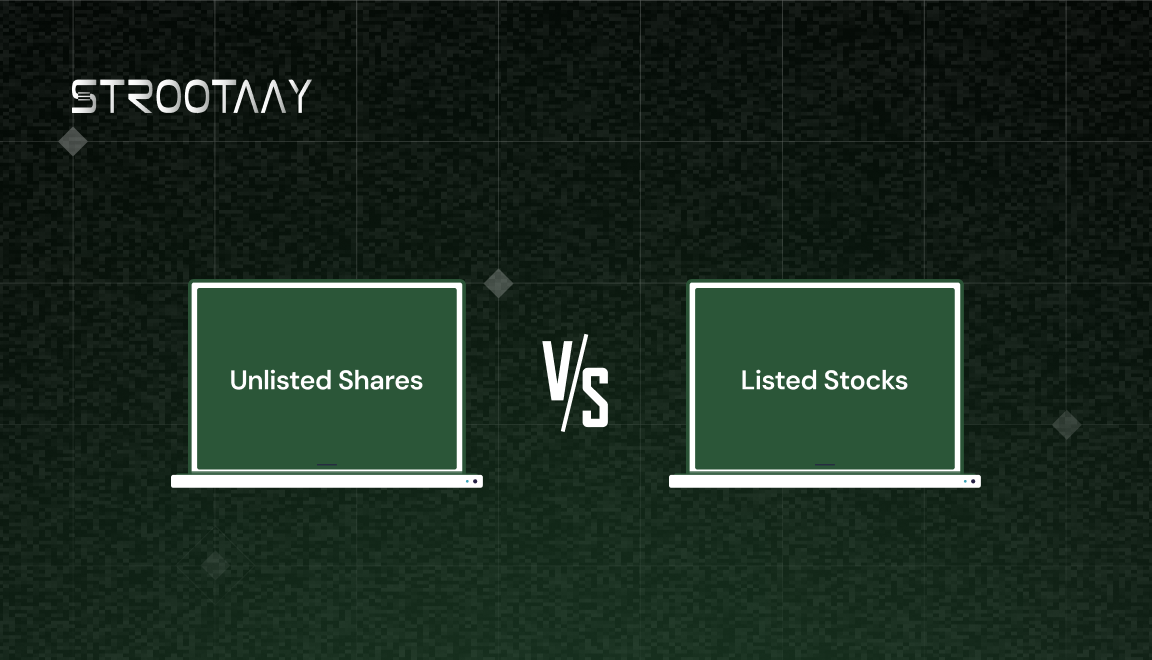
Task: Select the Listed Stocks laptop screen
Action: 824,378
